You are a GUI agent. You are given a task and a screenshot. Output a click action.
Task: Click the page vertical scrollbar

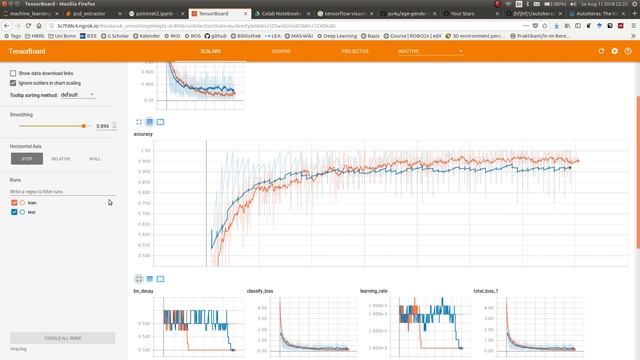(638, 171)
